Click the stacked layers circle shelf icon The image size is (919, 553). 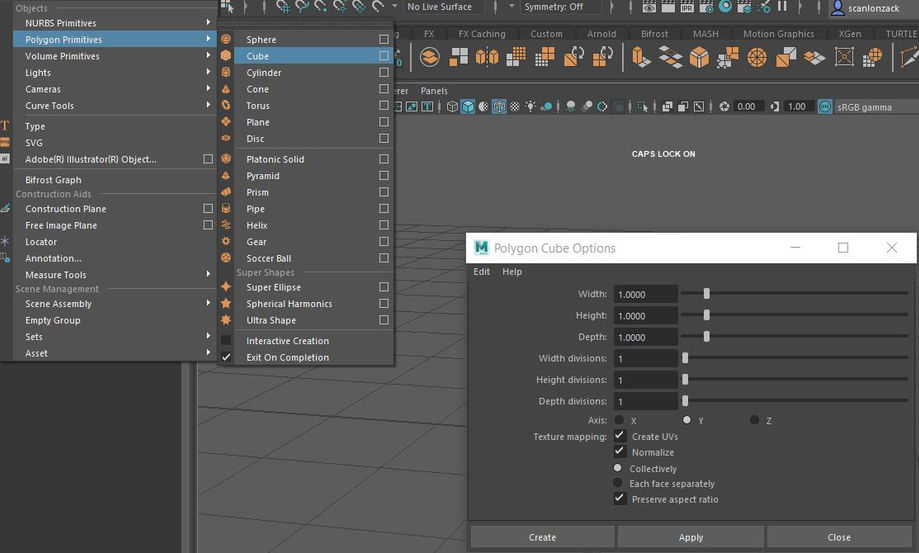point(430,57)
